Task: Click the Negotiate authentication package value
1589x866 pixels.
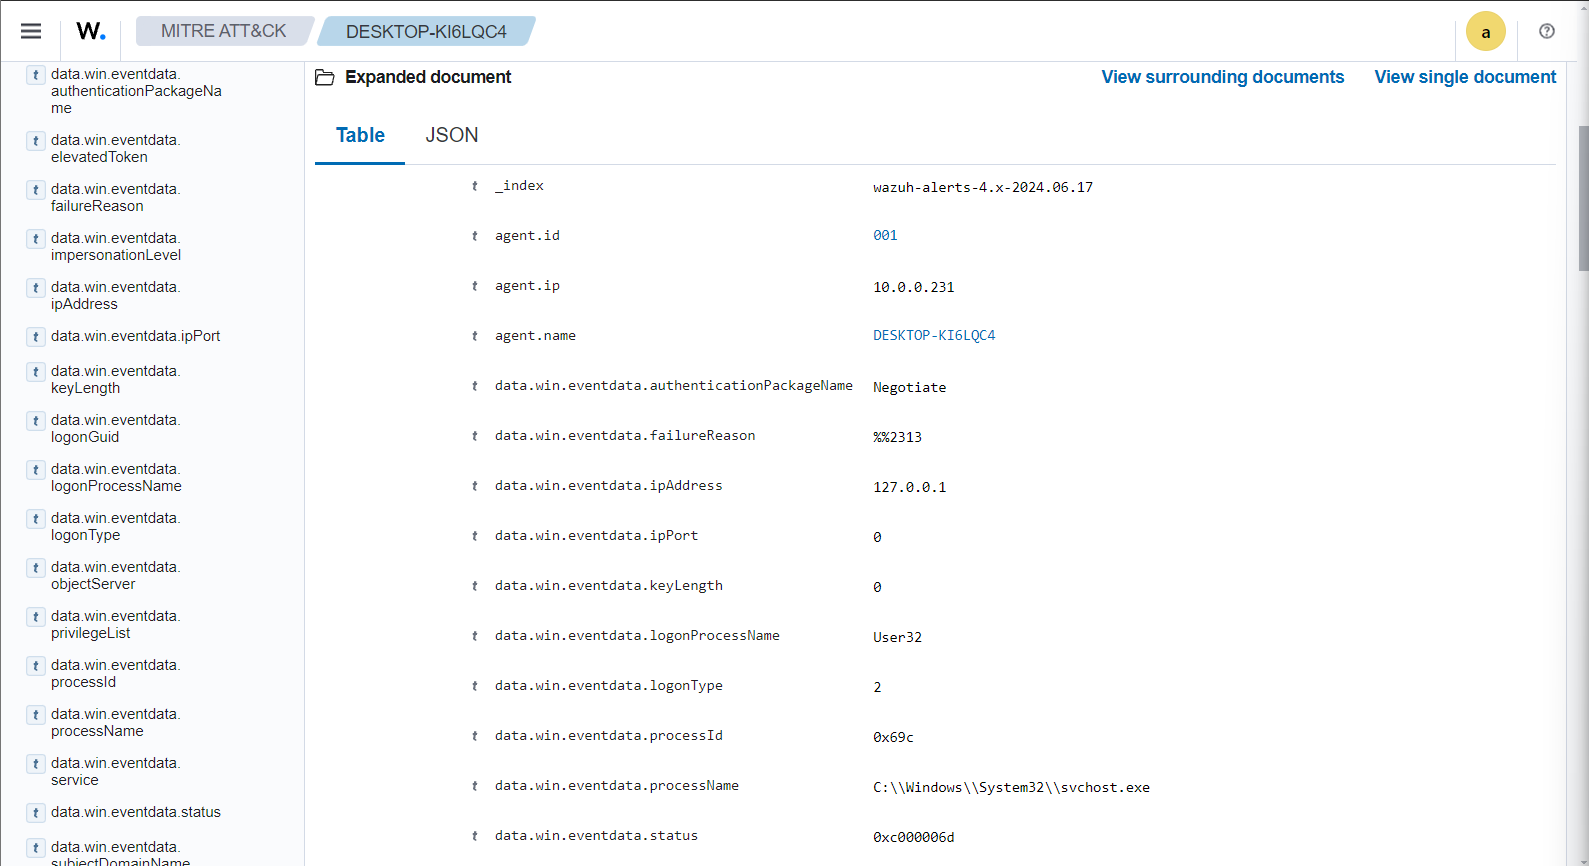Action: click(909, 387)
